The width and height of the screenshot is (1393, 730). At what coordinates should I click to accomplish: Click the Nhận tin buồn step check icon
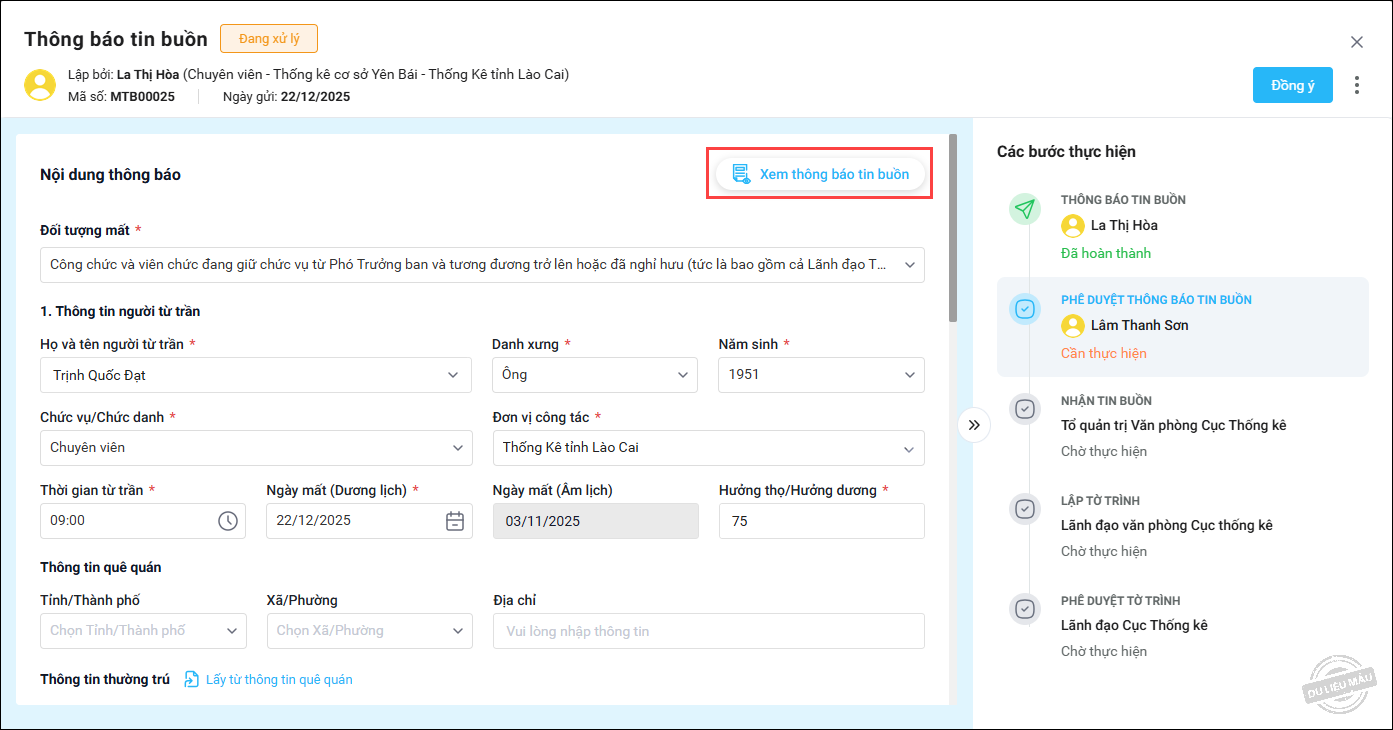coord(1024,409)
